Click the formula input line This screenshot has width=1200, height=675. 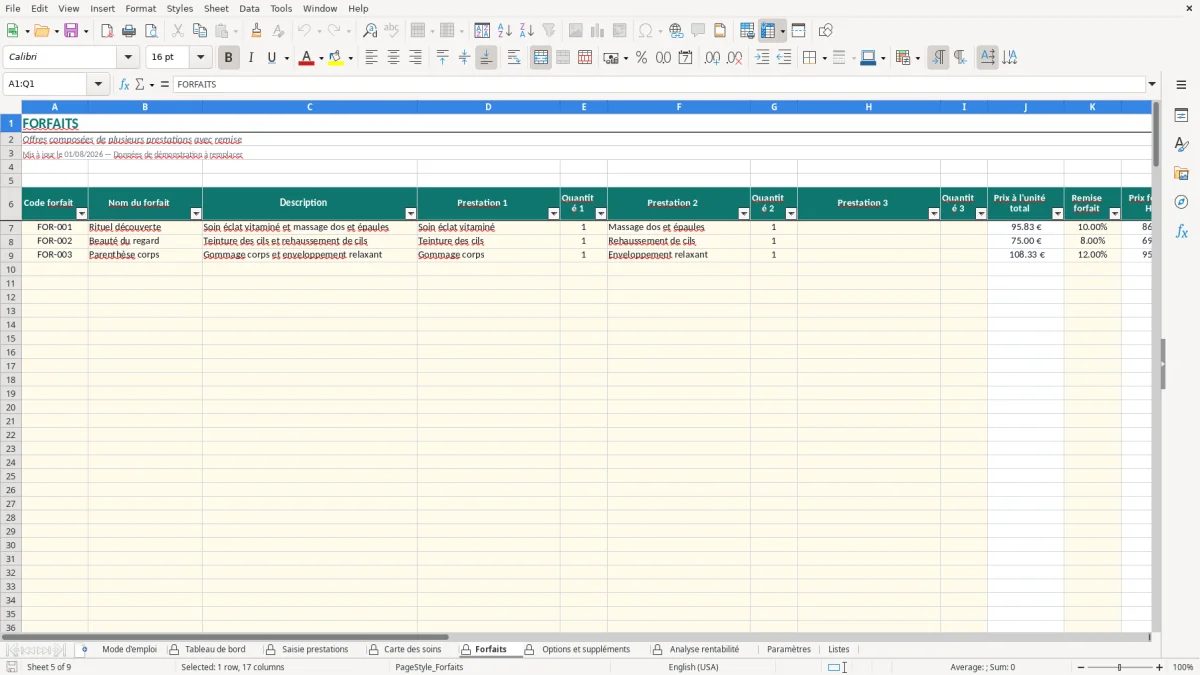click(659, 85)
